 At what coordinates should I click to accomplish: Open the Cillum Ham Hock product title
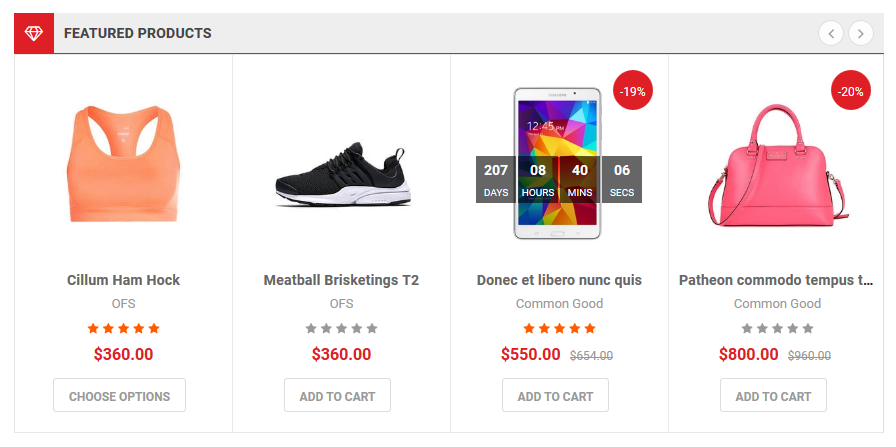click(x=123, y=280)
